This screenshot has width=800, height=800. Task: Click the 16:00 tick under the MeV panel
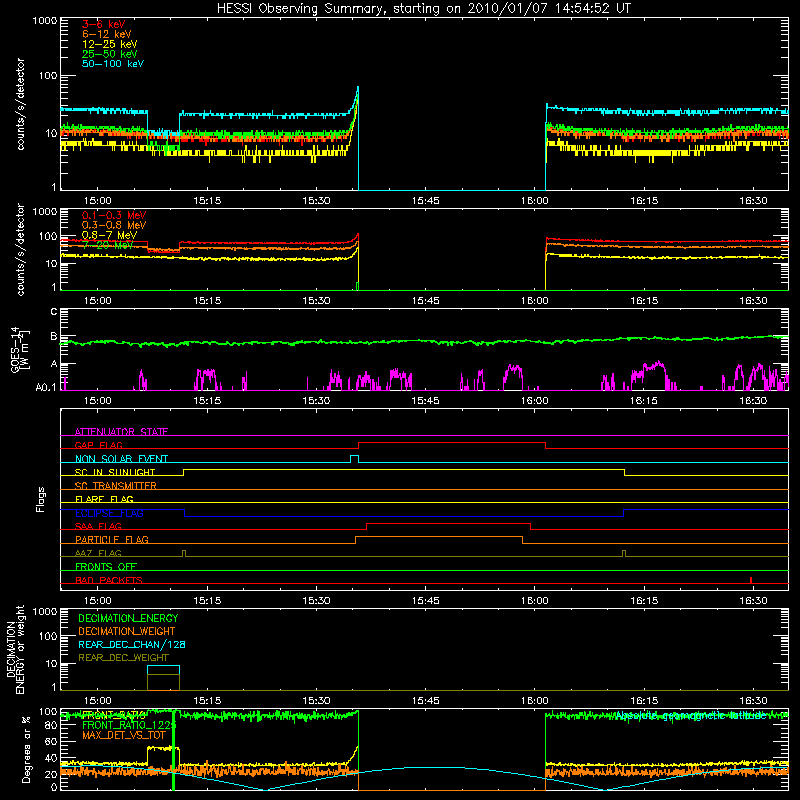[535, 301]
